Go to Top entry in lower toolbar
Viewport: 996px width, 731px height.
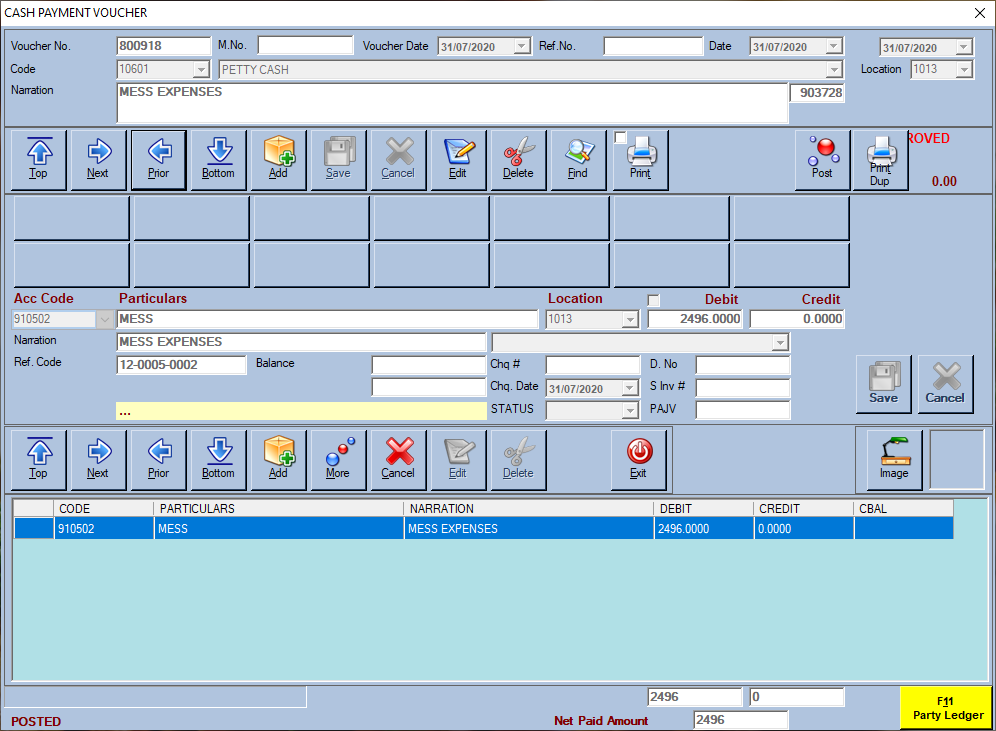(x=39, y=460)
